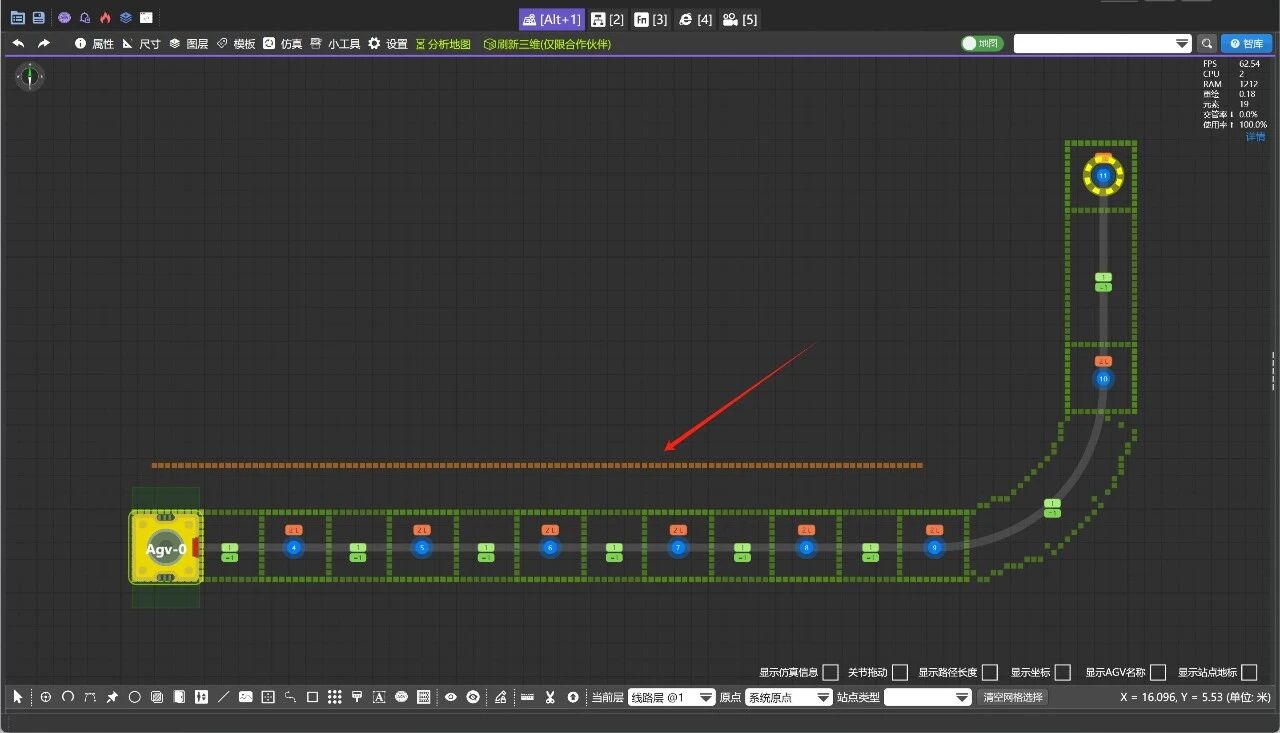
Task: Switch to the [2] tab
Action: 607,19
